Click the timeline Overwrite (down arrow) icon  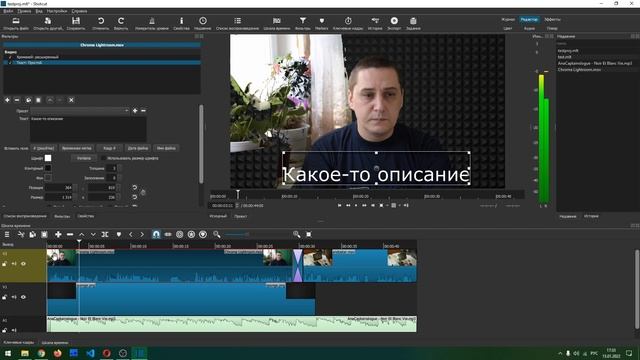click(x=93, y=234)
